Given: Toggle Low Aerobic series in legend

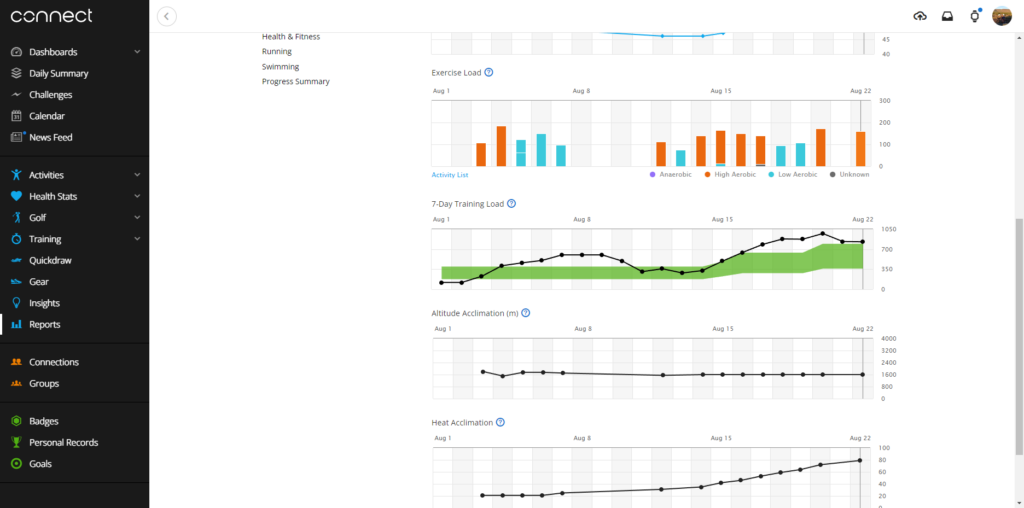Looking at the screenshot, I should coord(792,175).
